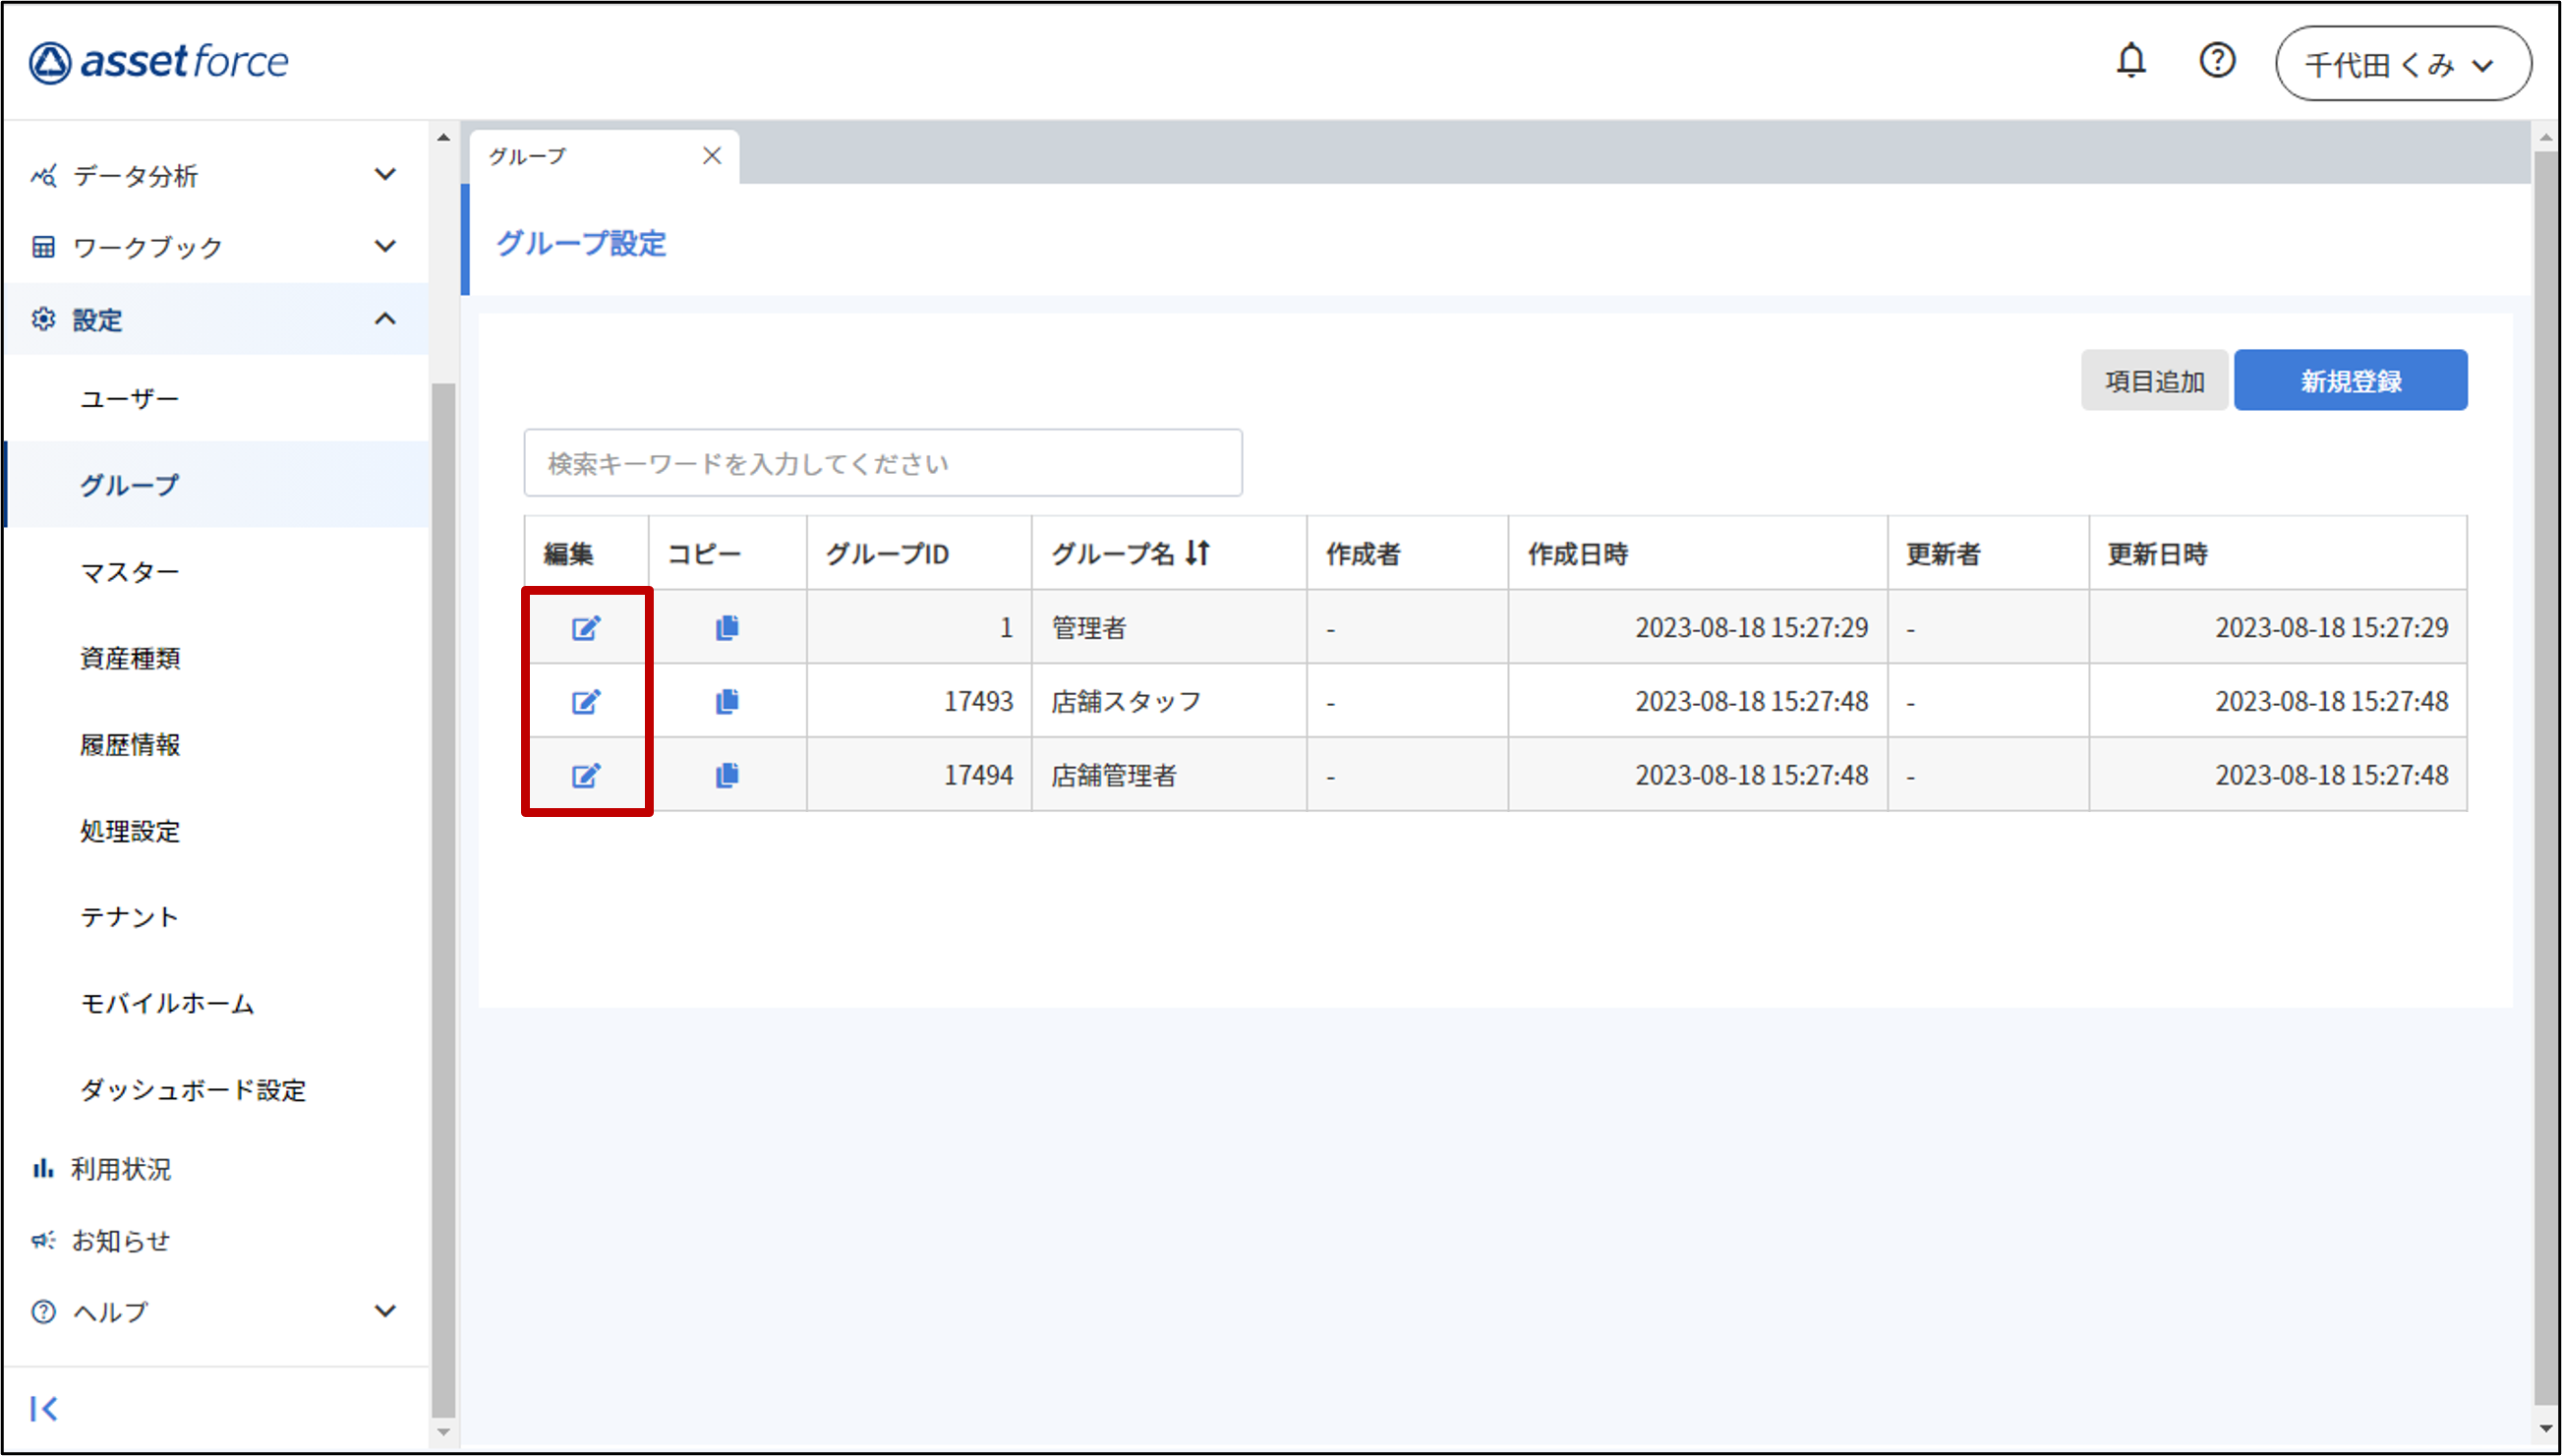The width and height of the screenshot is (2562, 1456).
Task: Click the edit icon for 店舗スタッフ group
Action: click(x=586, y=702)
